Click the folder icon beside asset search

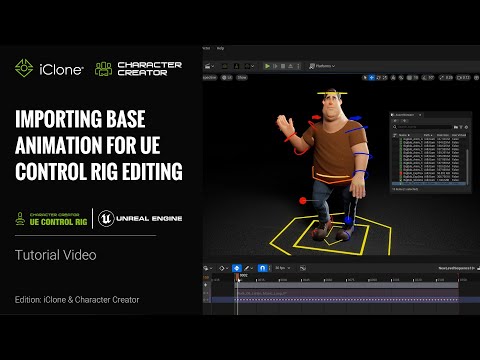tap(456, 127)
